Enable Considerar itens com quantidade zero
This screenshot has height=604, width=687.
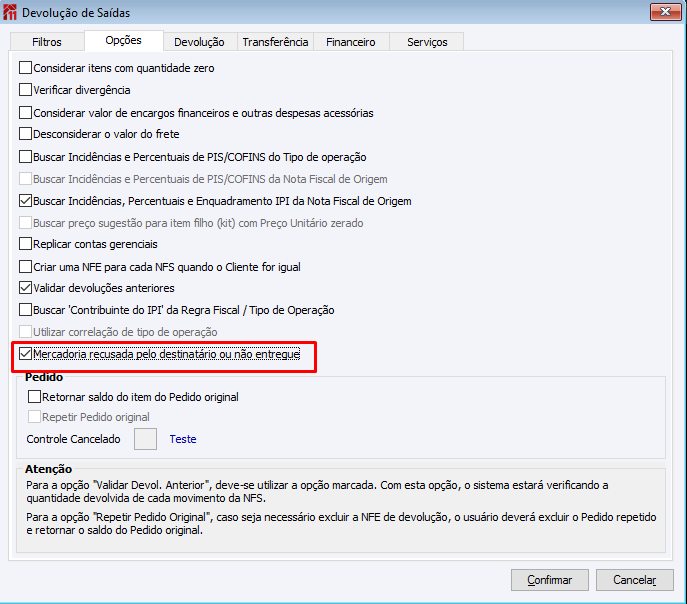tap(25, 68)
